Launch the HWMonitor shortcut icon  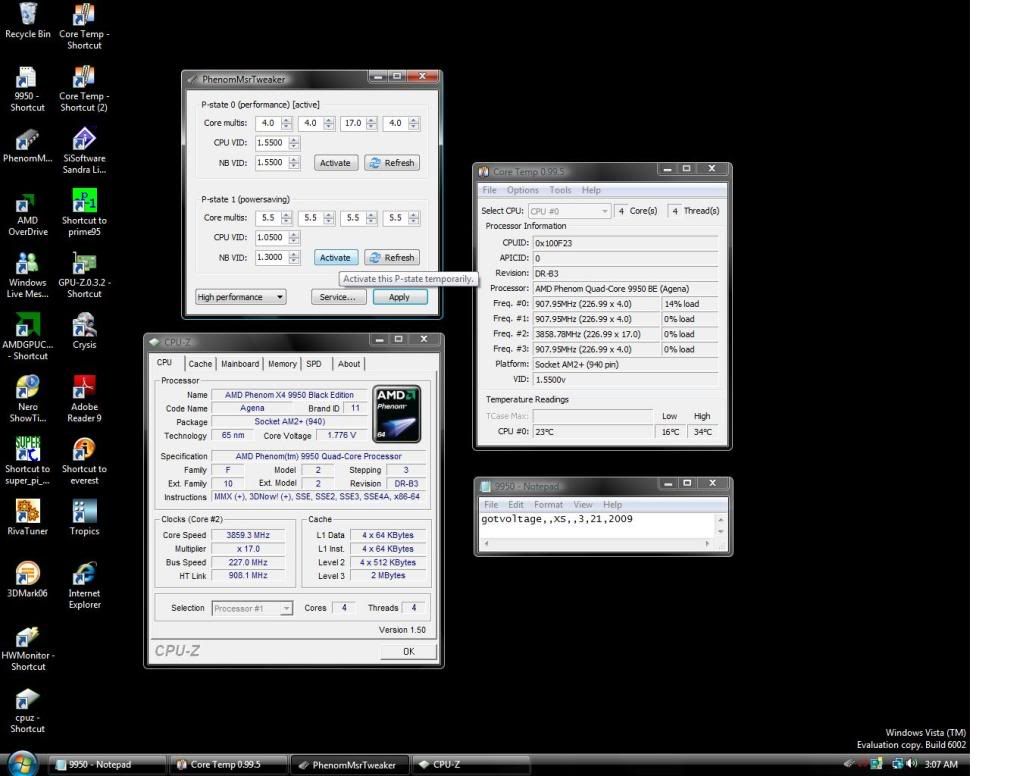[27, 637]
